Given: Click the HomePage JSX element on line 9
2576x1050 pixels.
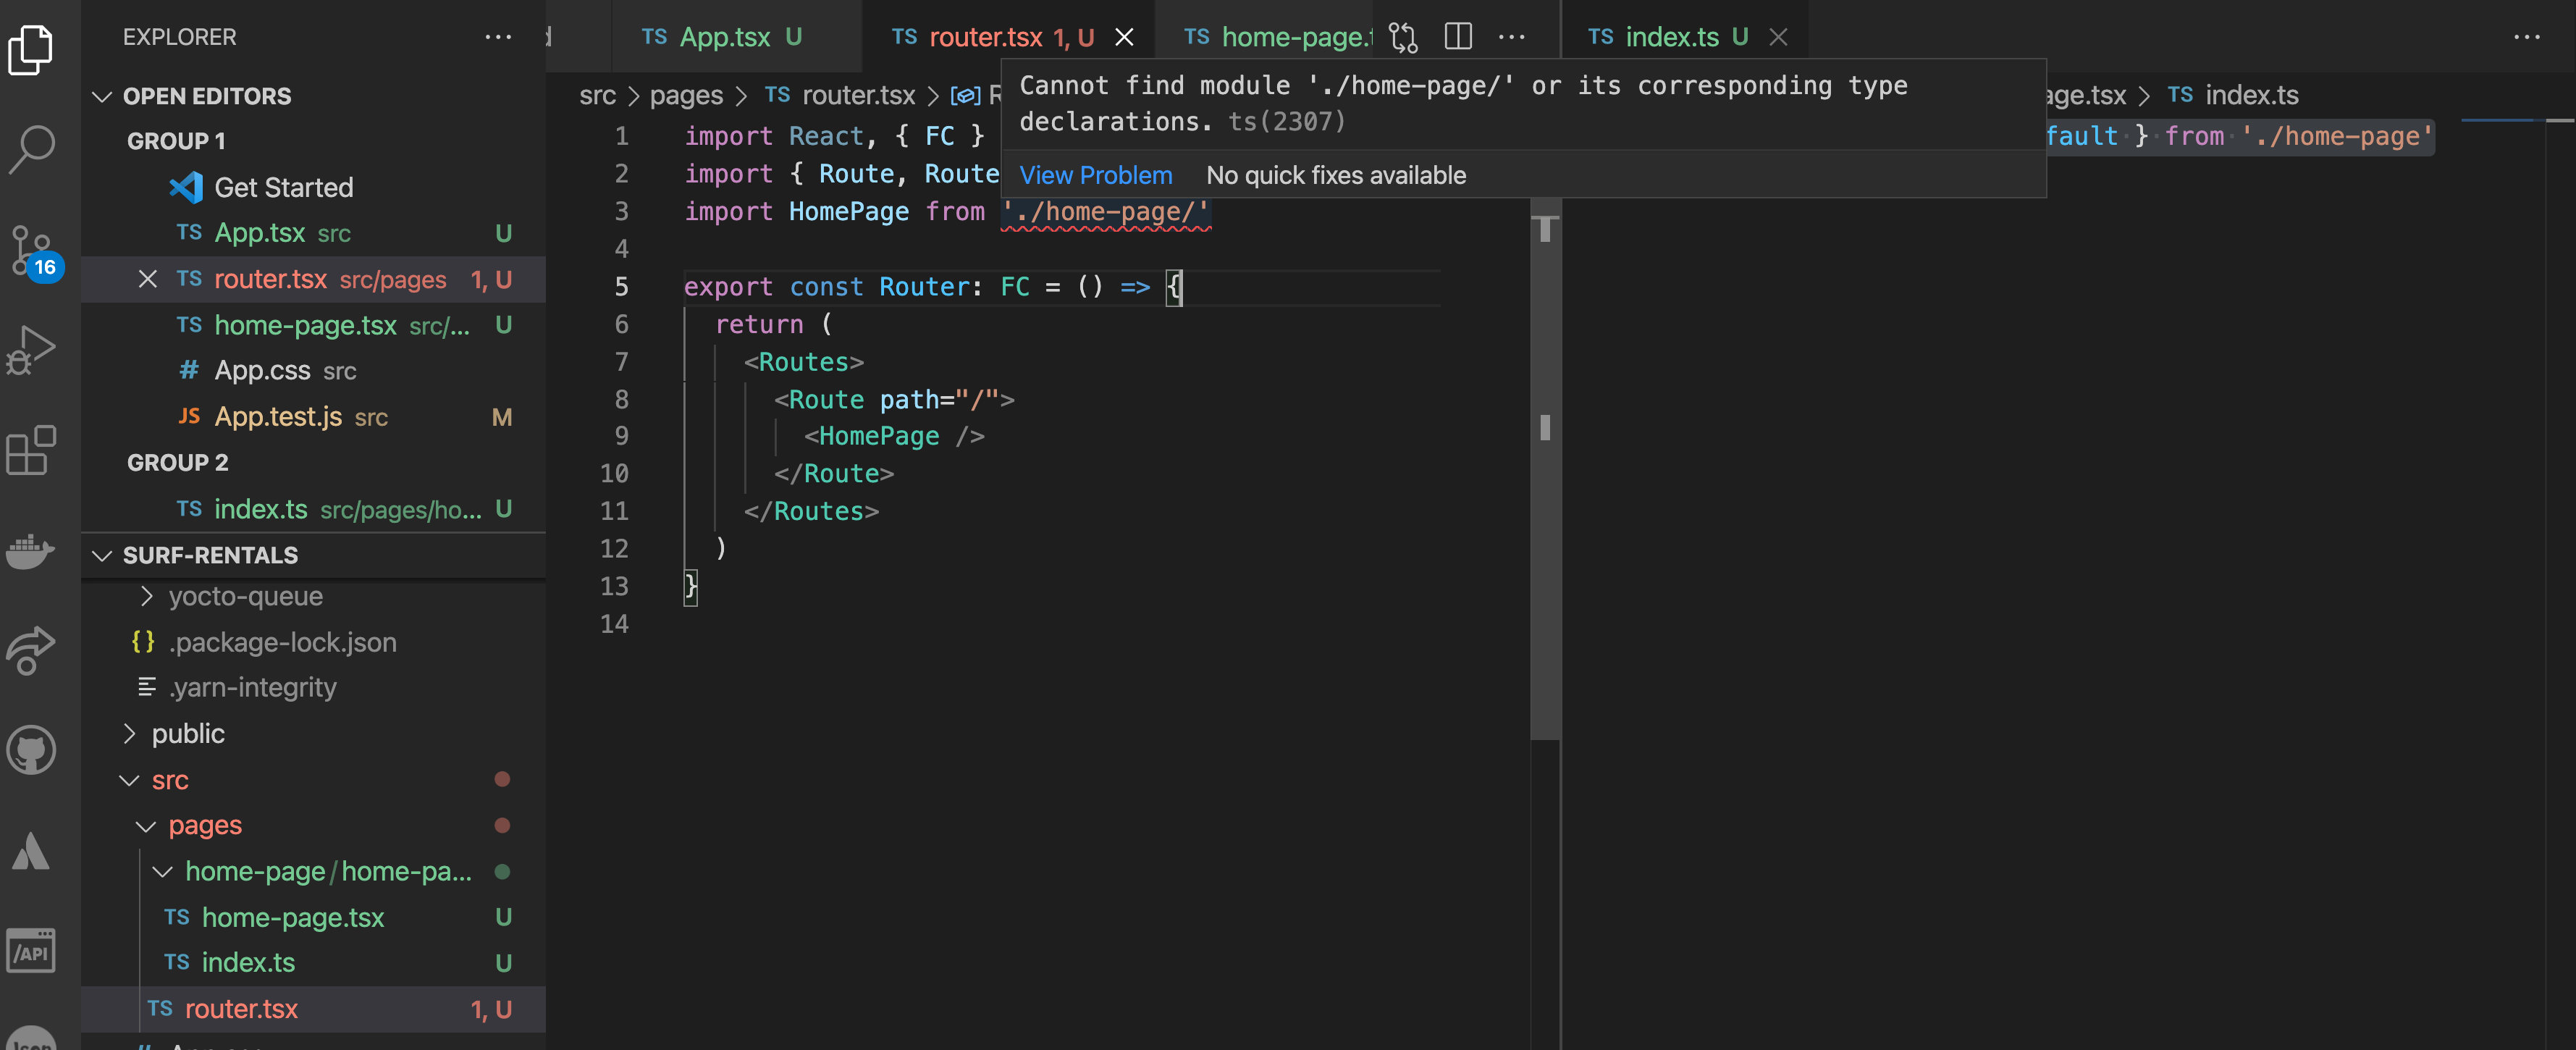Looking at the screenshot, I should (x=878, y=436).
